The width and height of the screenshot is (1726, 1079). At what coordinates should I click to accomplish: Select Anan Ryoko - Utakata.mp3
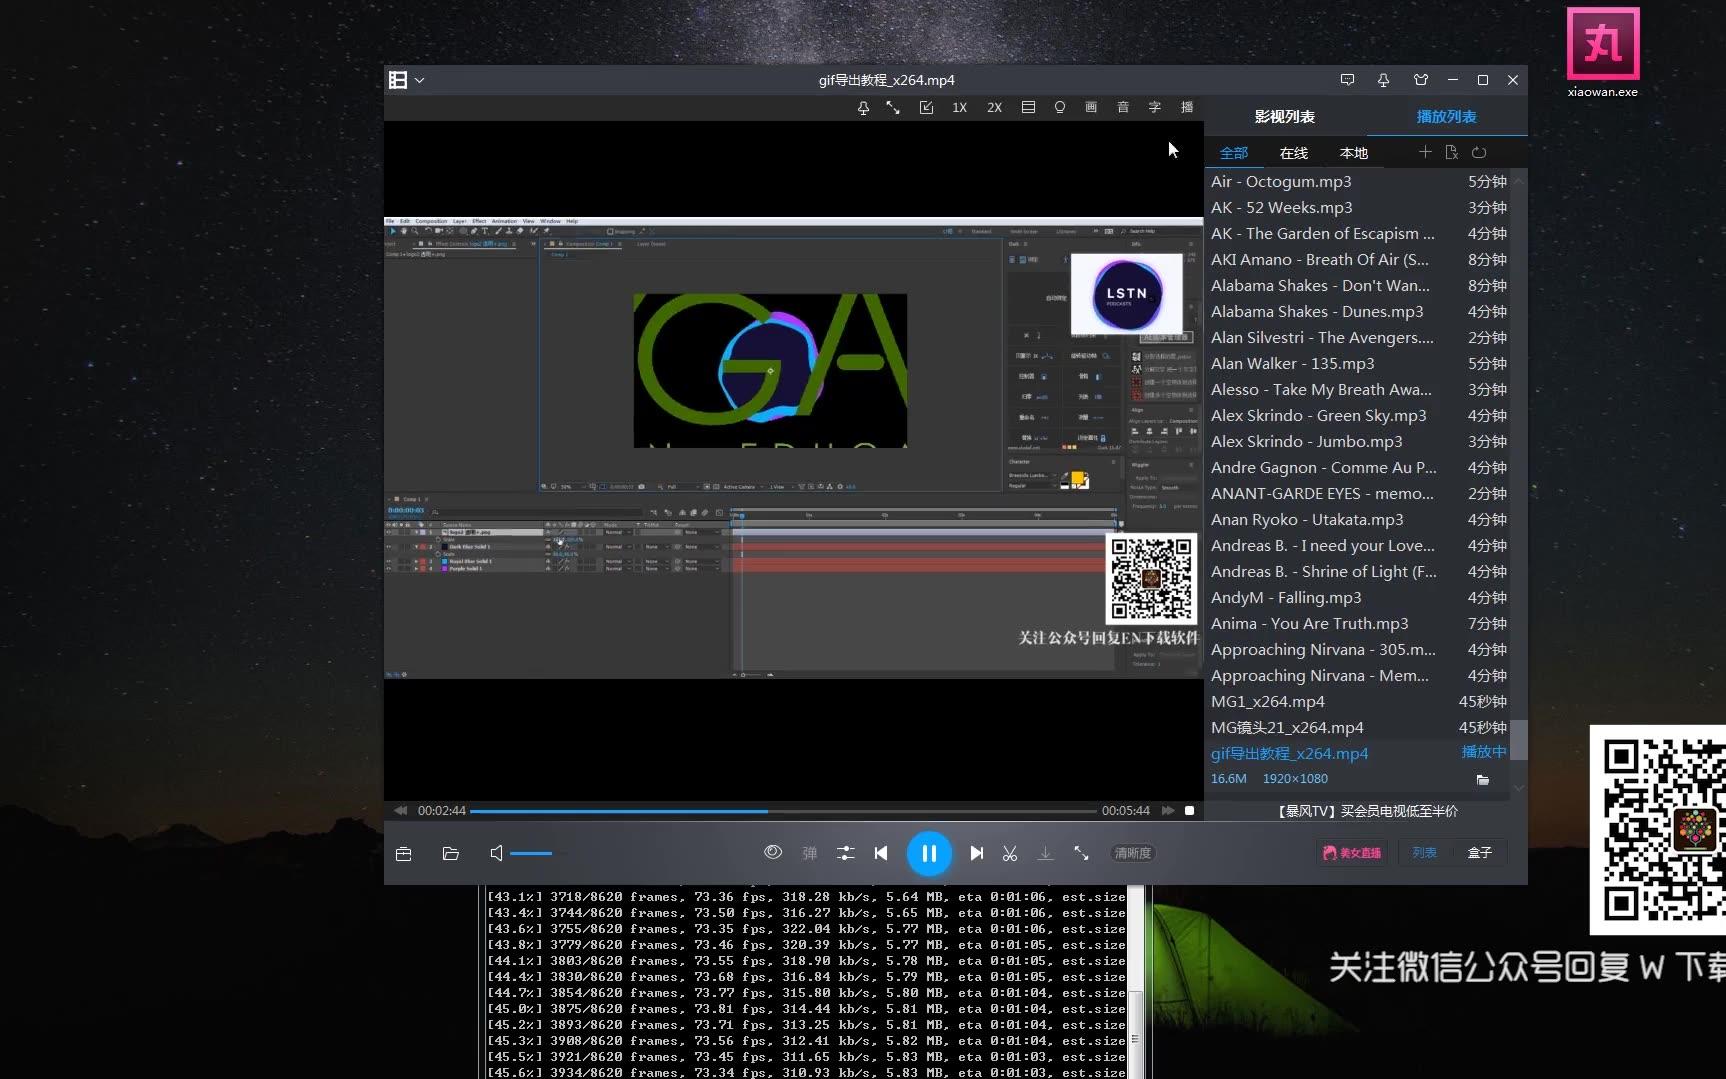coord(1359,519)
